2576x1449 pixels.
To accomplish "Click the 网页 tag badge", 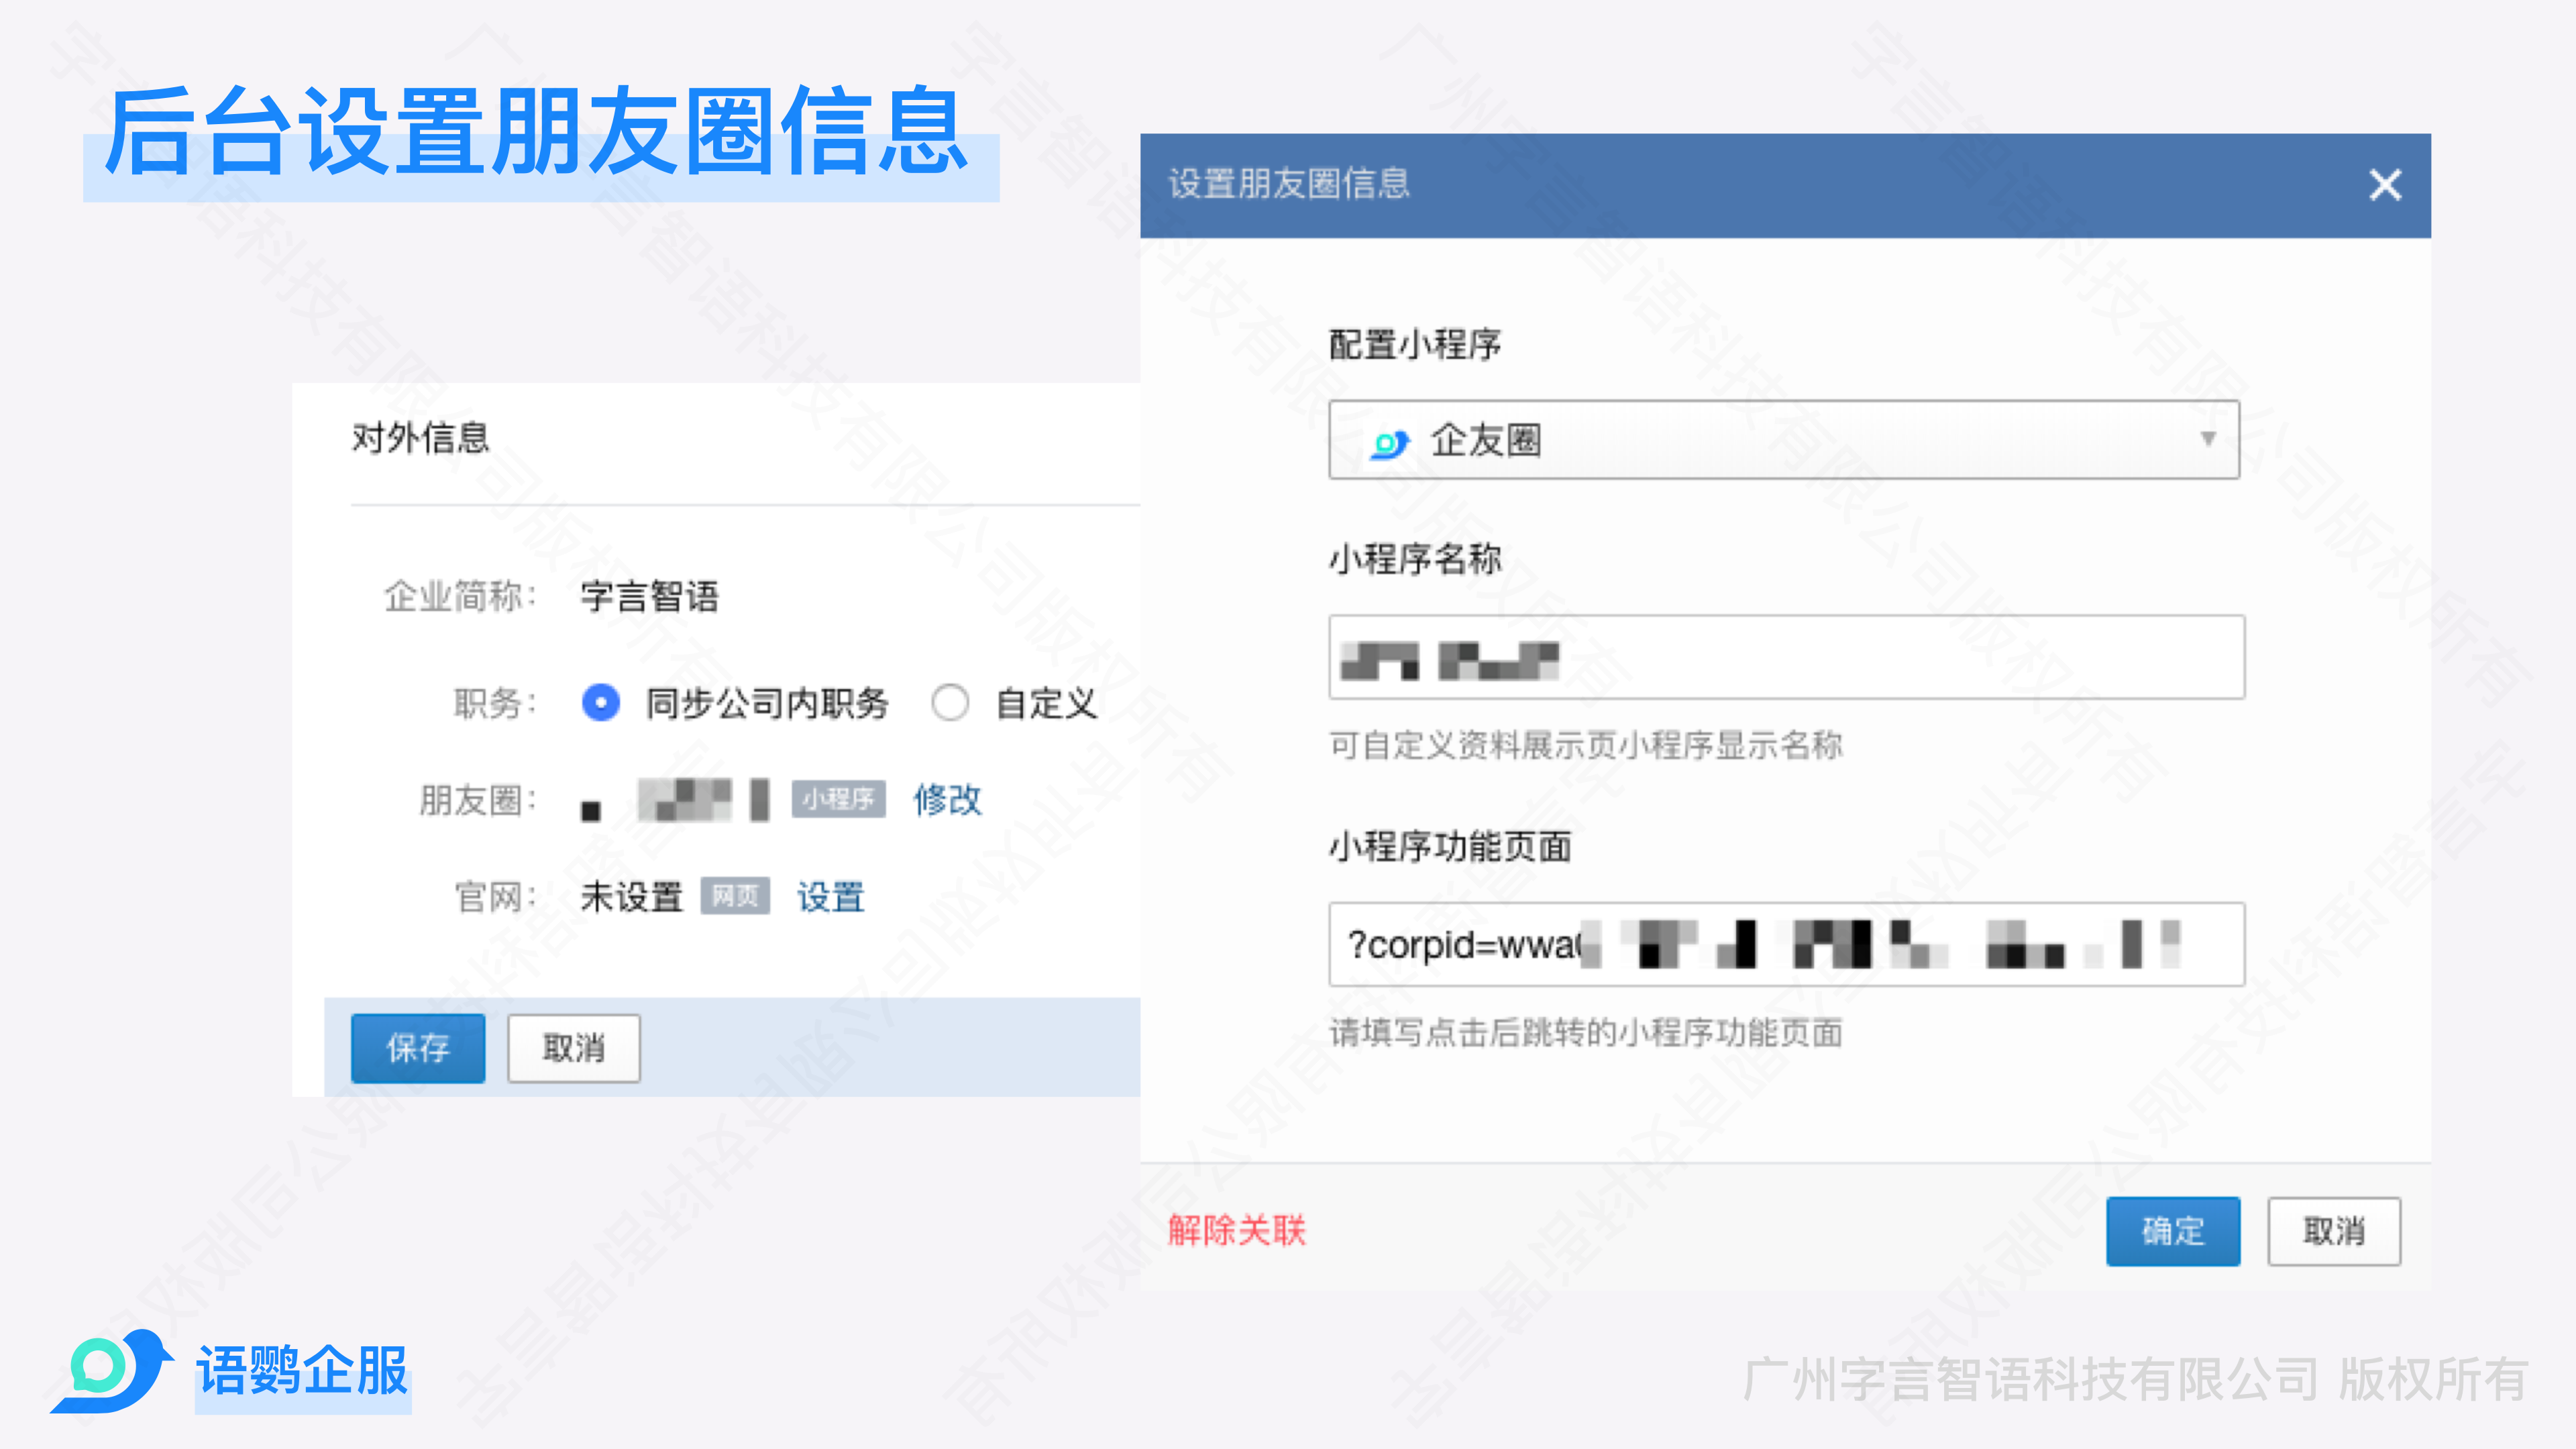I will (x=735, y=896).
